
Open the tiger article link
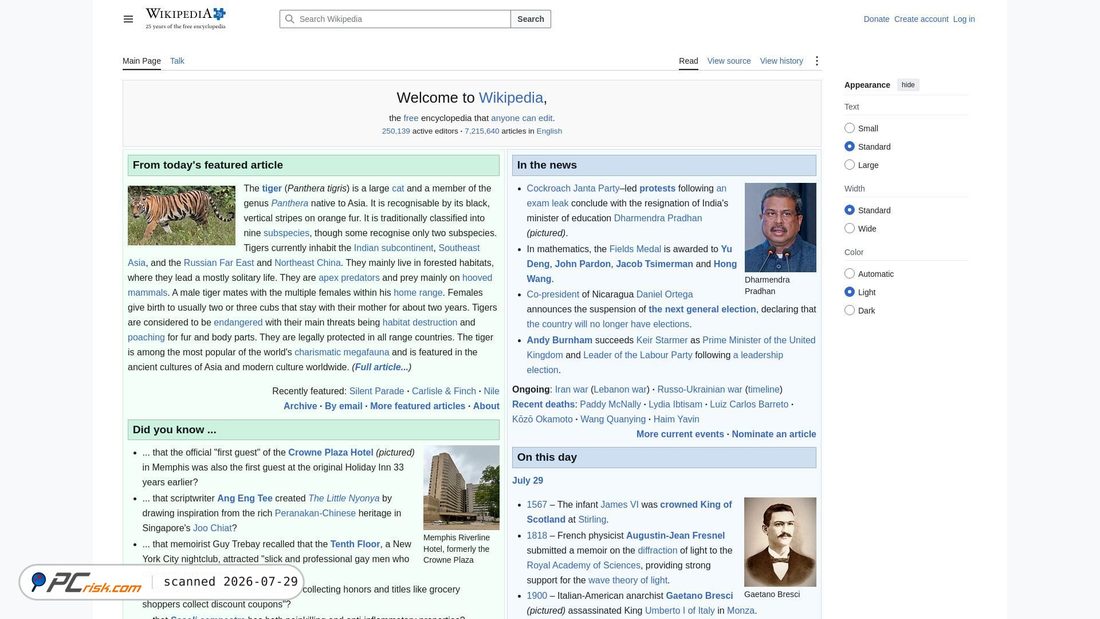click(x=271, y=188)
